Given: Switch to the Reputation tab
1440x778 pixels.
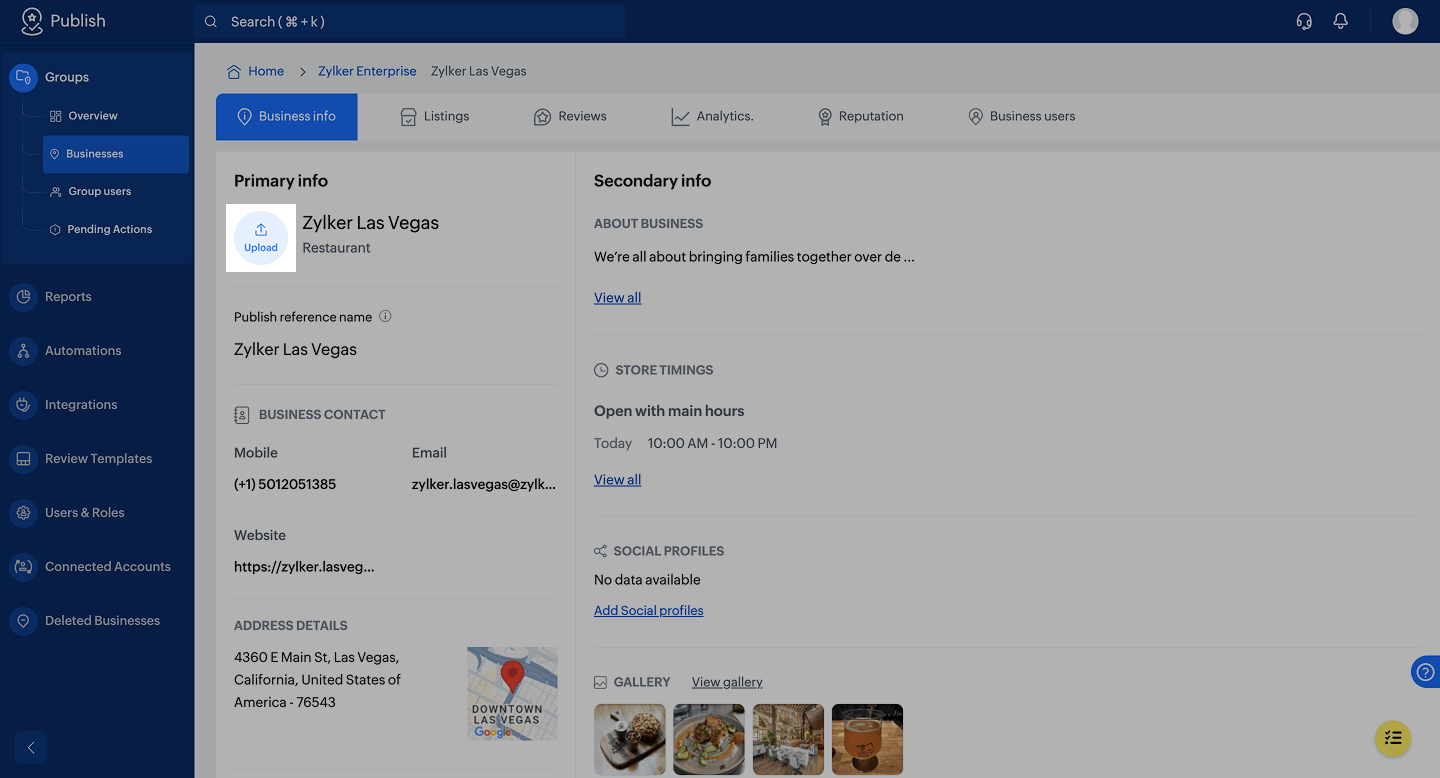Looking at the screenshot, I should (860, 117).
